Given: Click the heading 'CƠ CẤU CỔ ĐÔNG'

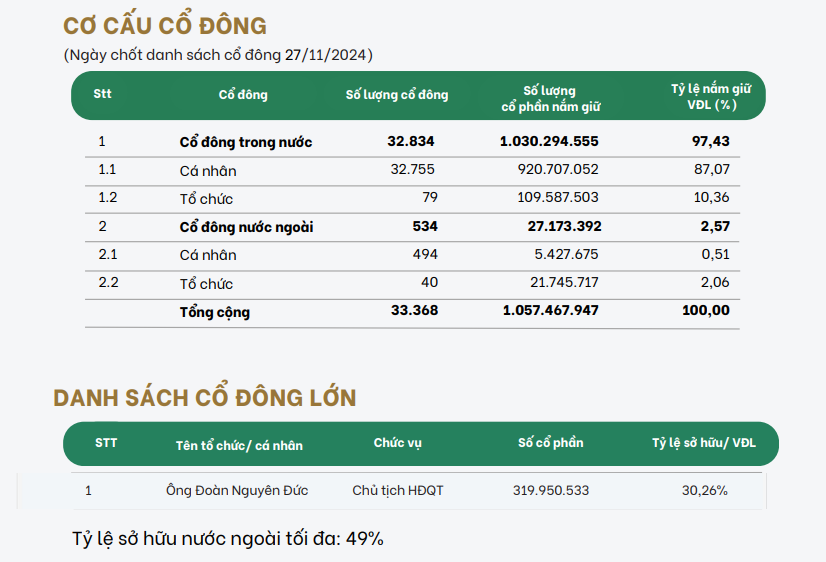Looking at the screenshot, I should coord(165,25).
